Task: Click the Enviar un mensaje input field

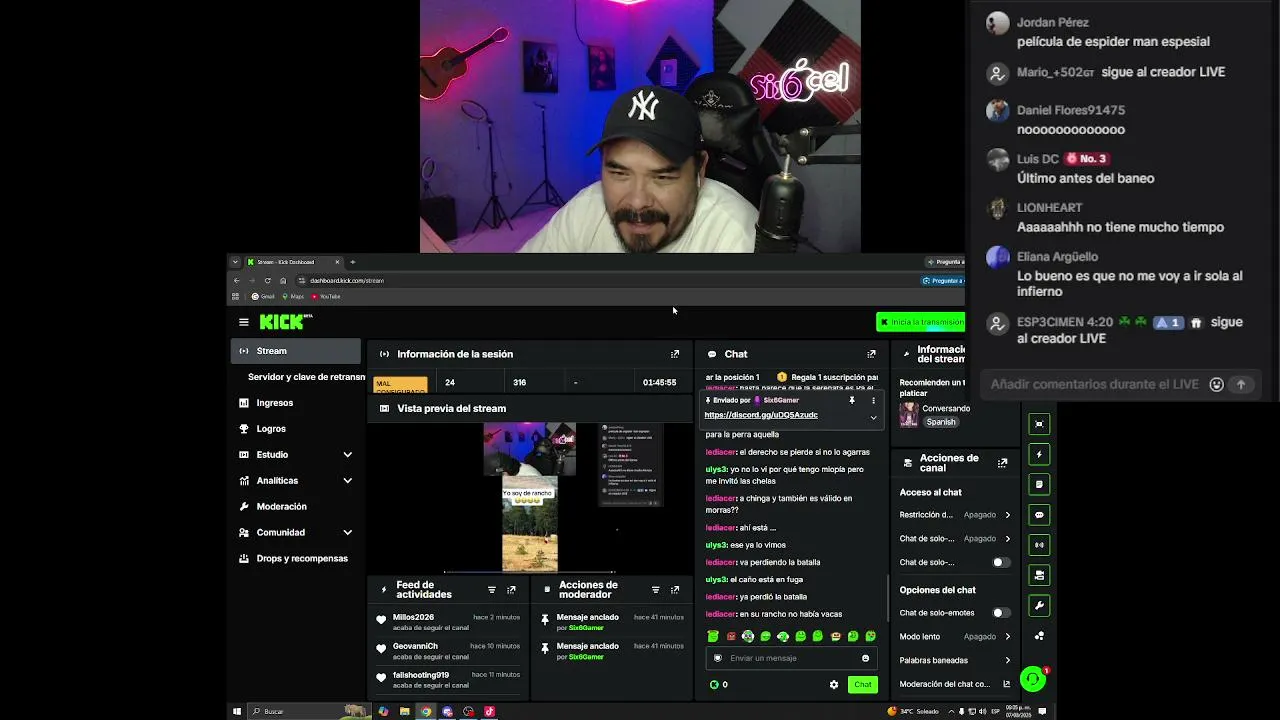Action: pyautogui.click(x=790, y=658)
